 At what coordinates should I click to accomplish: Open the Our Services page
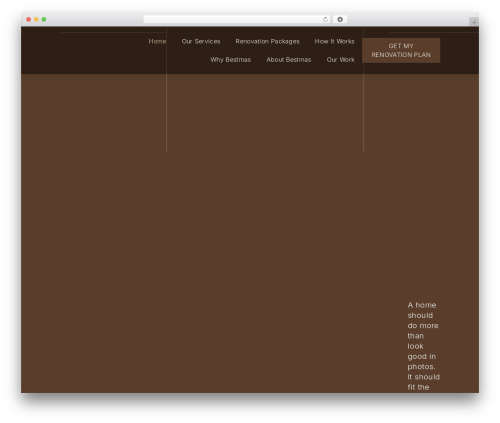point(201,41)
